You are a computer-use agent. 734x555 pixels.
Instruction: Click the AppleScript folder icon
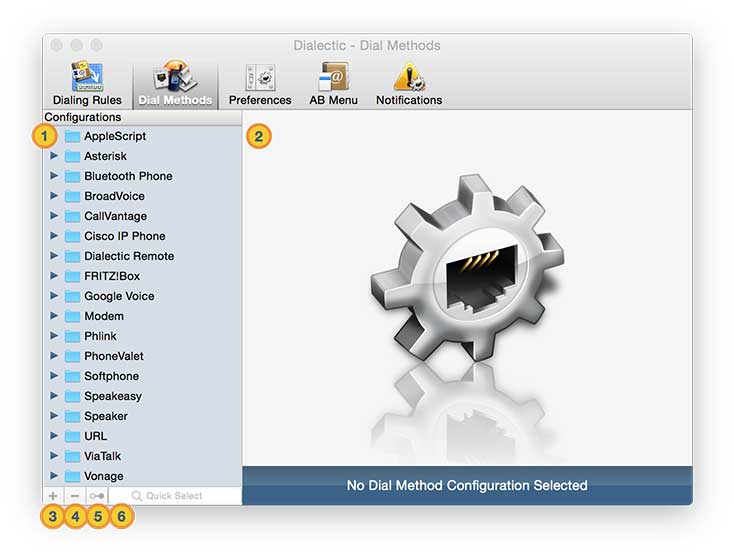pyautogui.click(x=72, y=136)
